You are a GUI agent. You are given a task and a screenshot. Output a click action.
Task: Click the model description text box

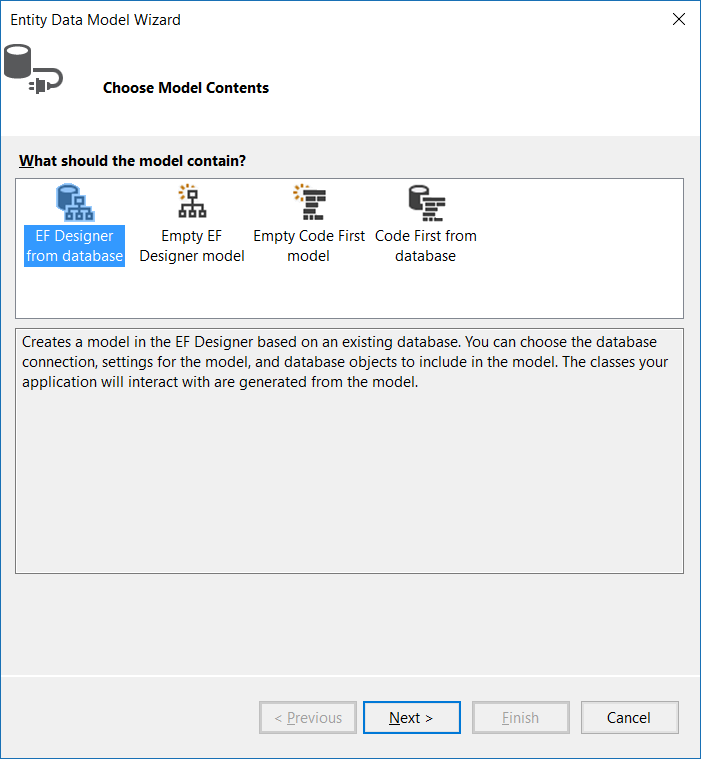click(350, 451)
